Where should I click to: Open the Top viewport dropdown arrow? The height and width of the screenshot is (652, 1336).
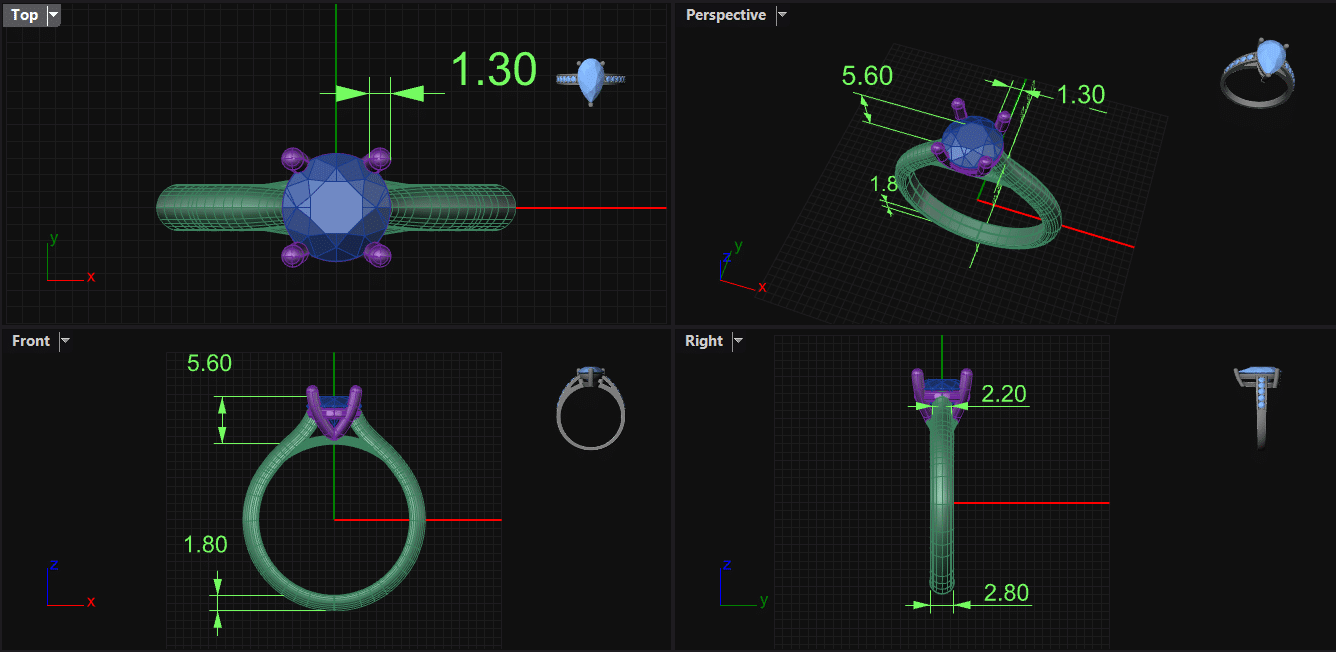coord(53,15)
